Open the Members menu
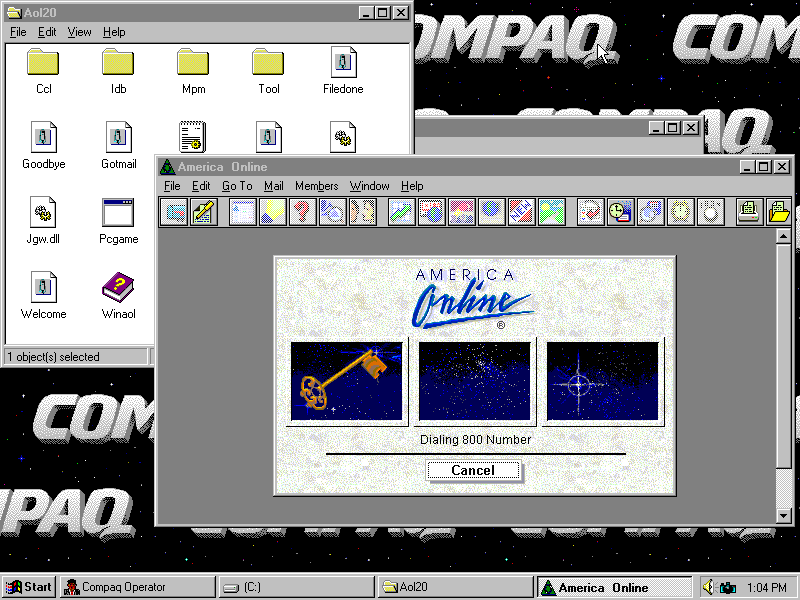The height and width of the screenshot is (600, 800). point(316,186)
